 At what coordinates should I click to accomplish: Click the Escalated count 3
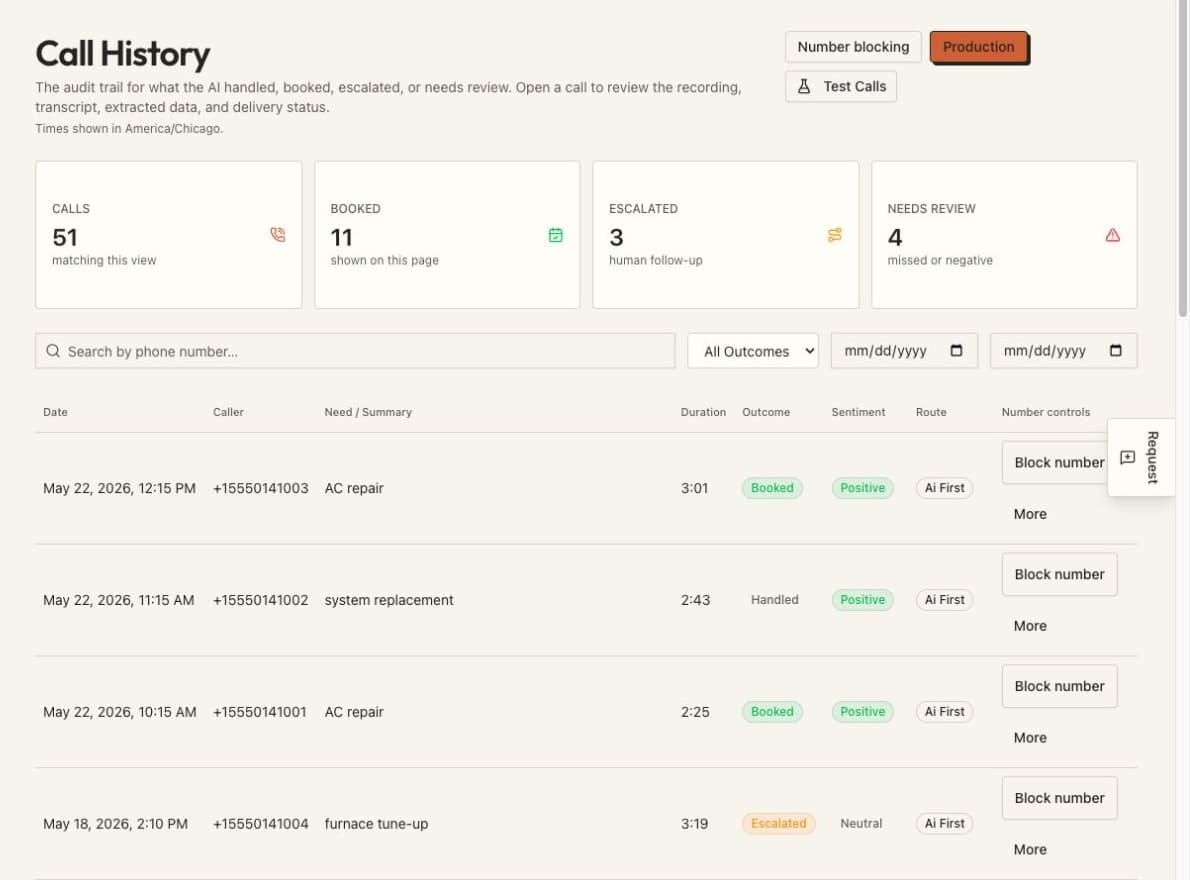point(616,237)
